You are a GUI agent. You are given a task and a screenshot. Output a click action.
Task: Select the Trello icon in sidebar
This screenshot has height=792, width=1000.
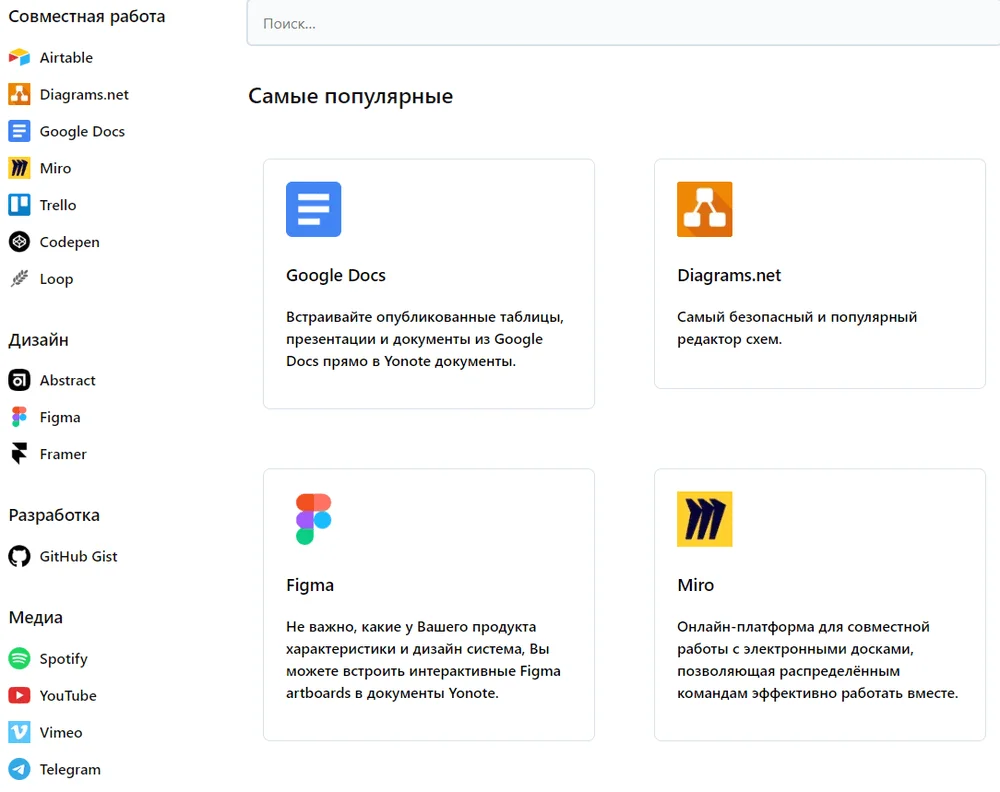point(19,205)
